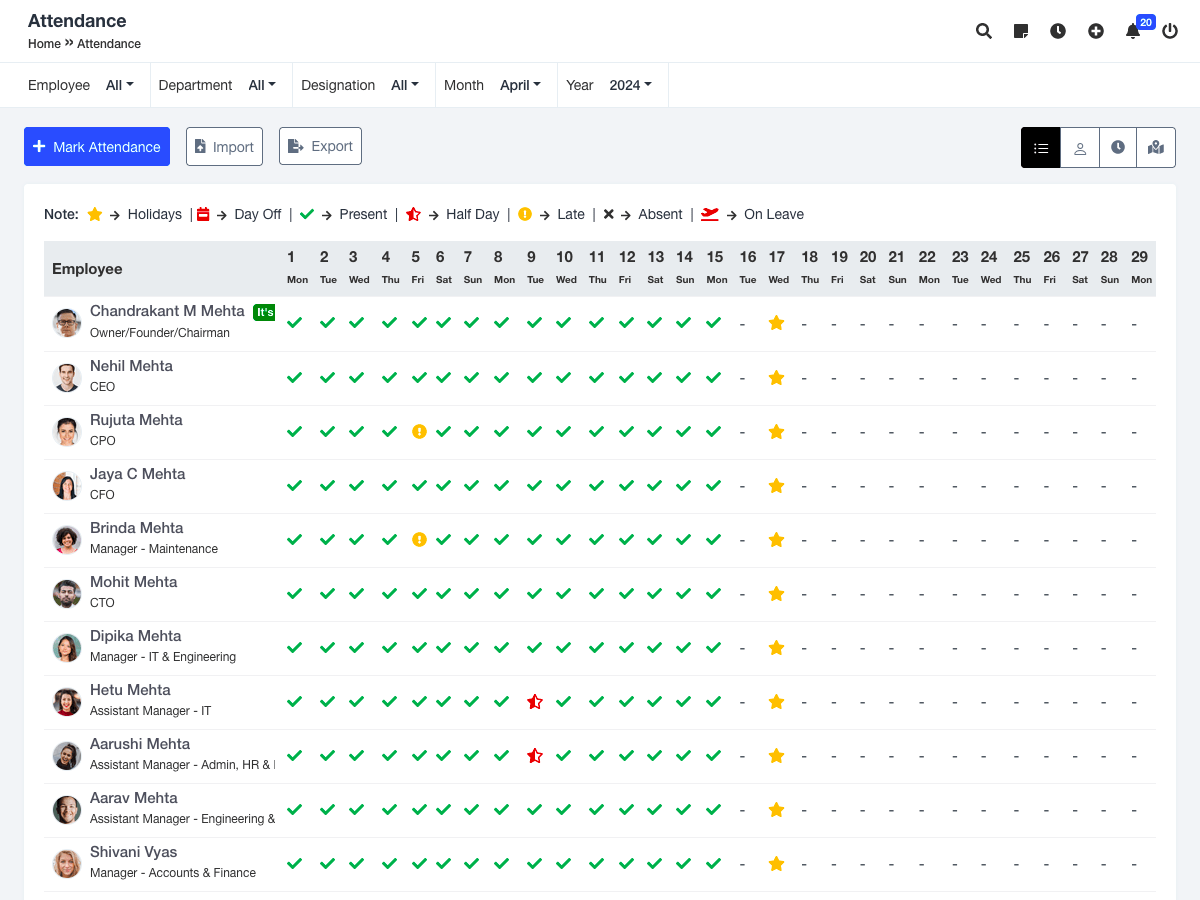
Task: Click the search magnifier icon in header
Action: pyautogui.click(x=984, y=31)
